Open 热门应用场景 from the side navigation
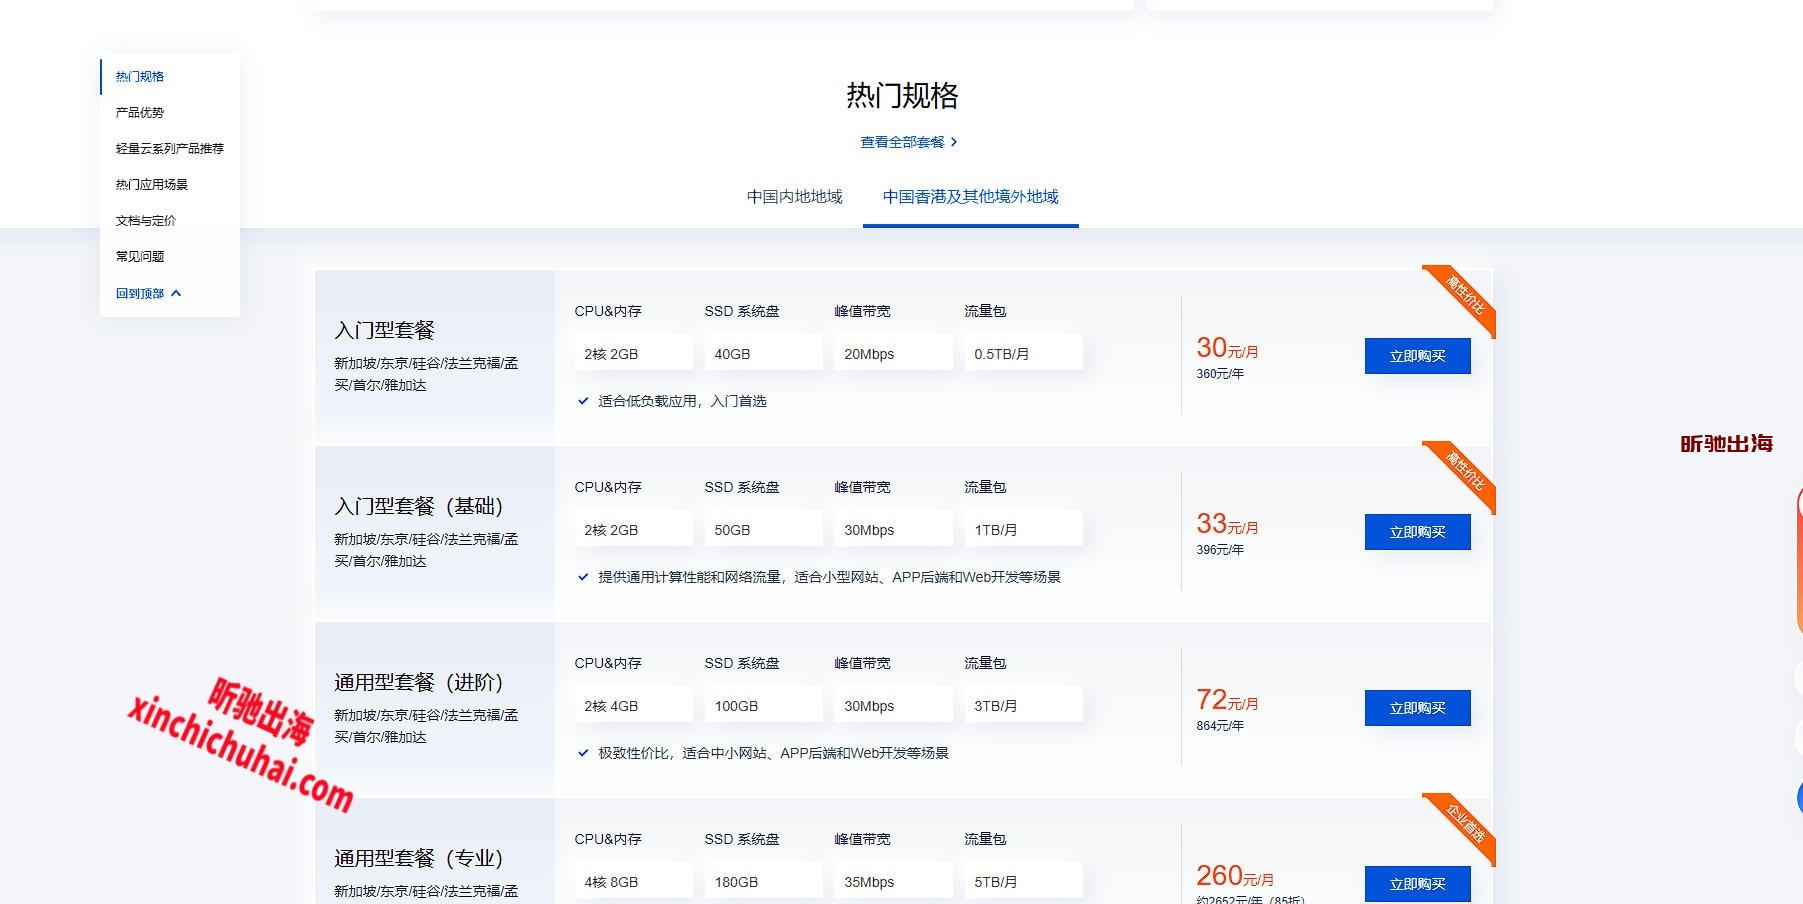 (154, 184)
